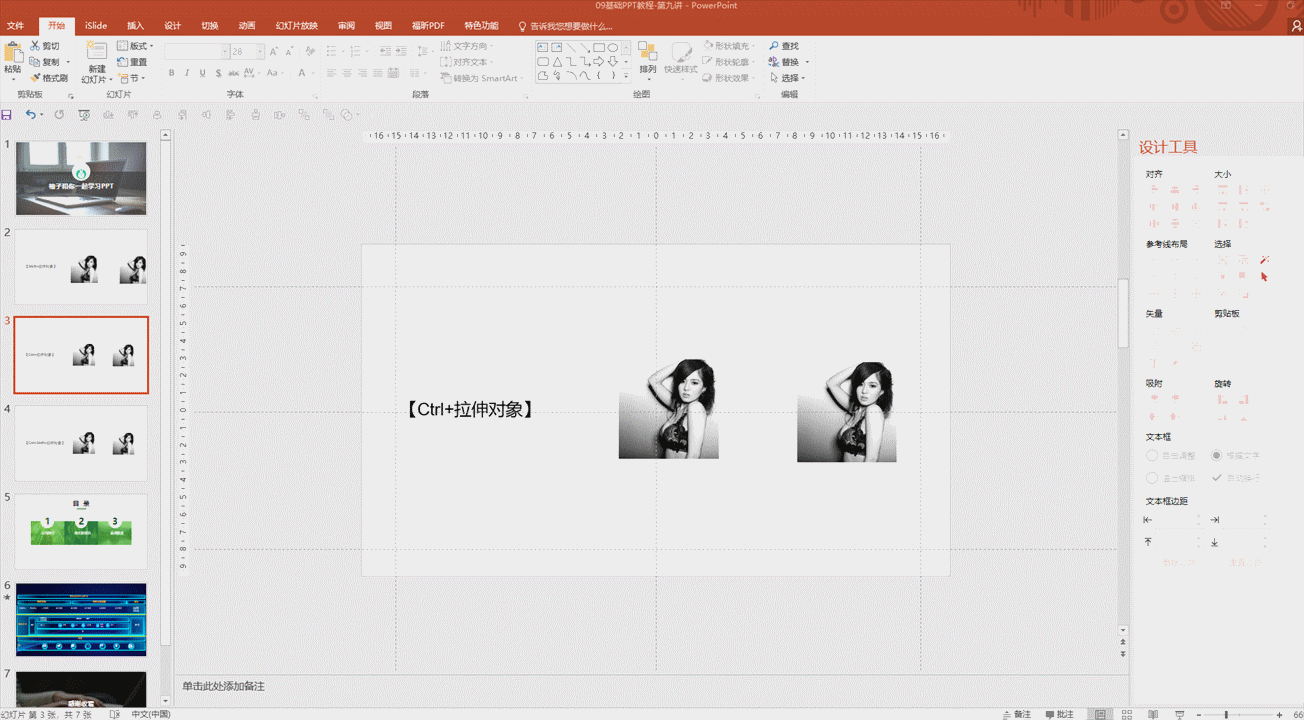Select the oval shape in shapes gallery
Image resolution: width=1304 pixels, height=720 pixels.
(613, 47)
